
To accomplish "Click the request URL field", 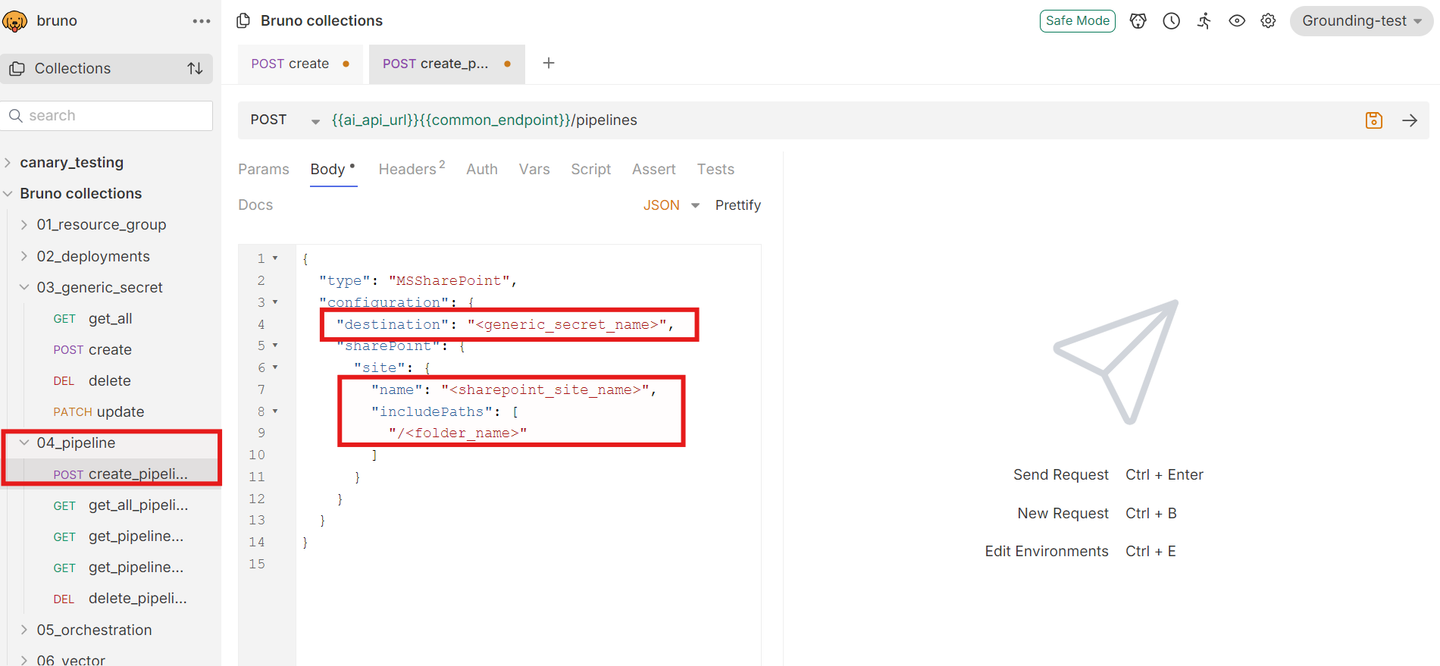I will tap(840, 120).
